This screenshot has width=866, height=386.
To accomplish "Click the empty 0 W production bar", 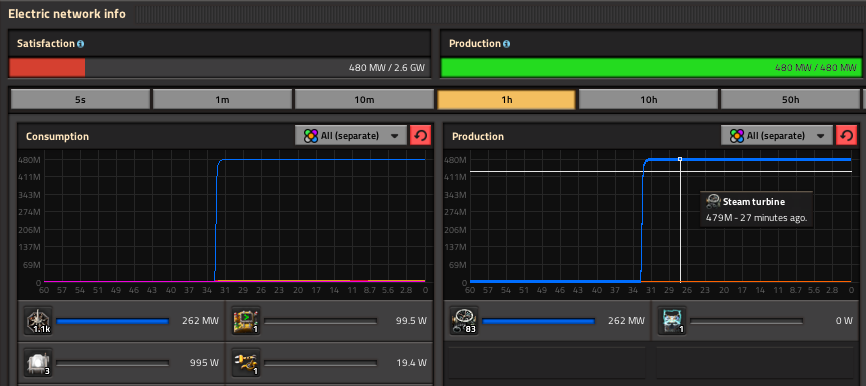I will pyautogui.click(x=746, y=321).
